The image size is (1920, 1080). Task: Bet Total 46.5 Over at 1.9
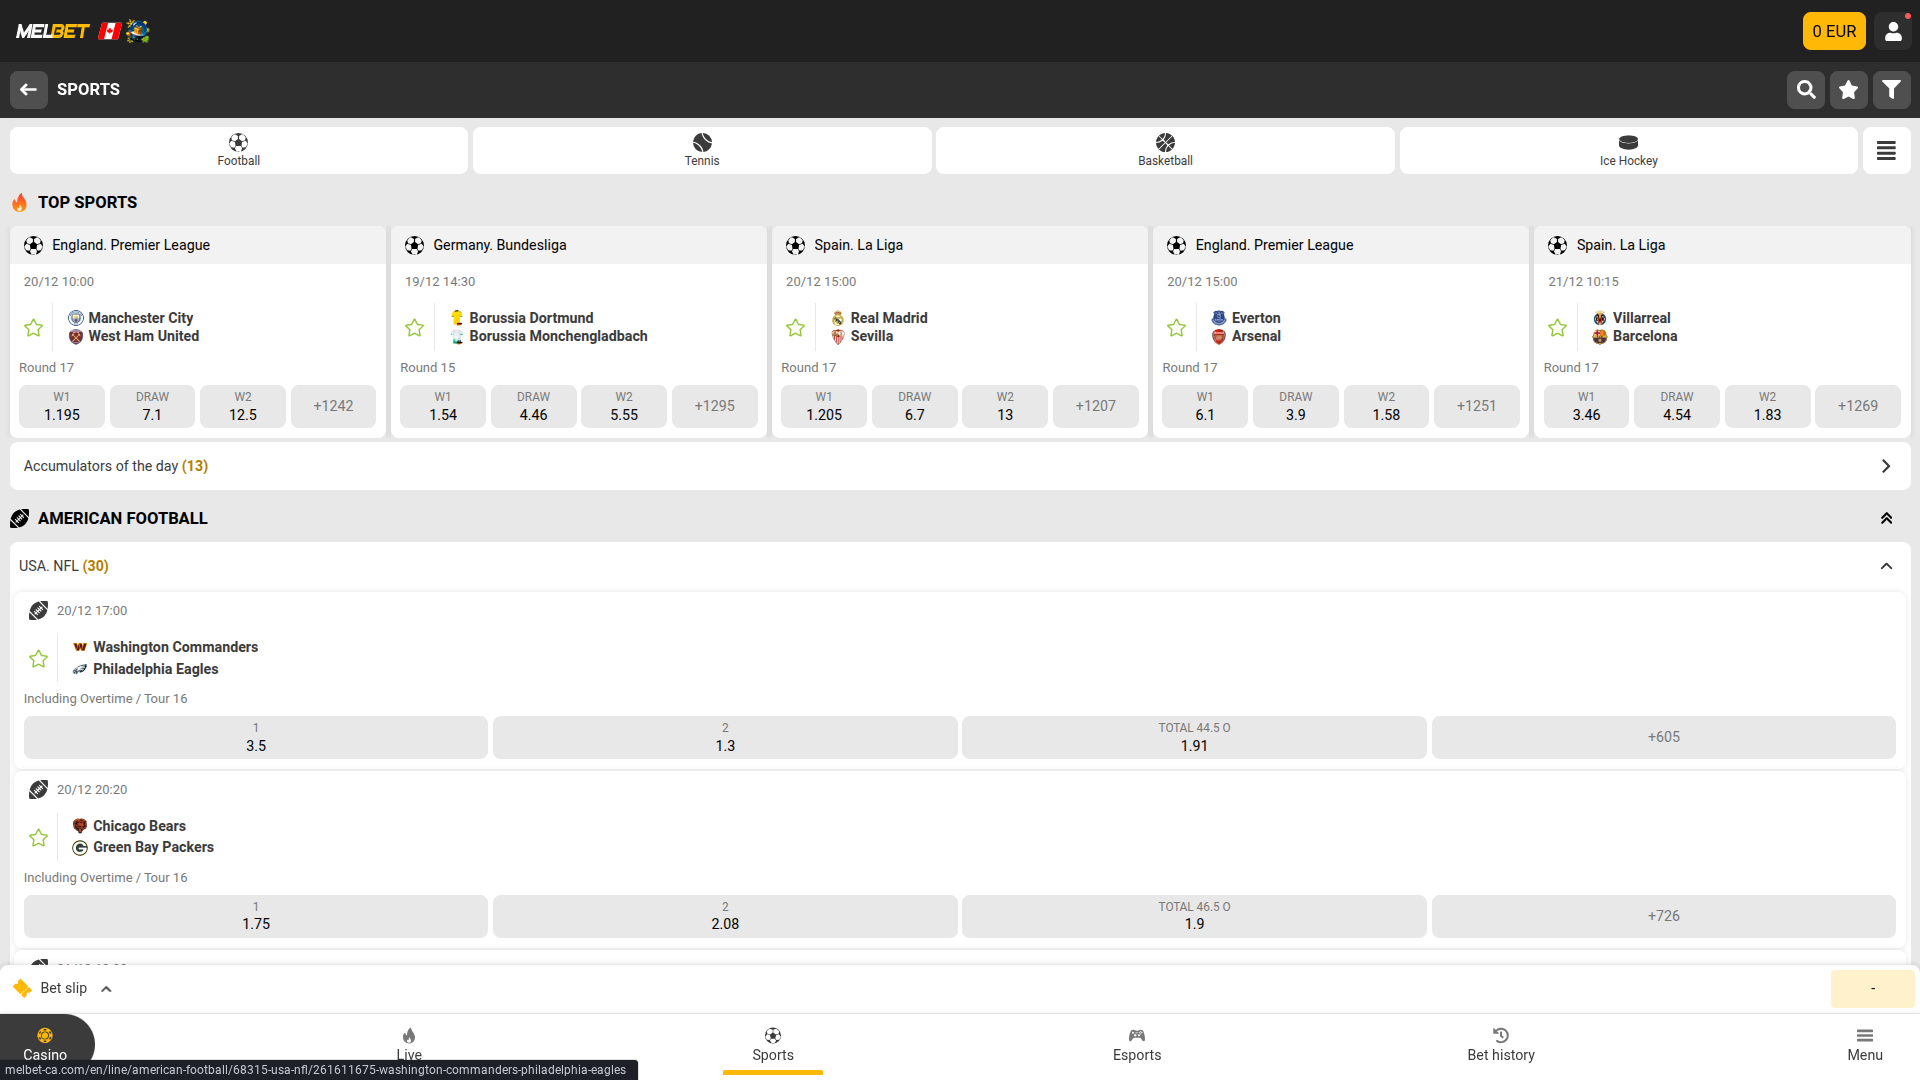(x=1194, y=916)
